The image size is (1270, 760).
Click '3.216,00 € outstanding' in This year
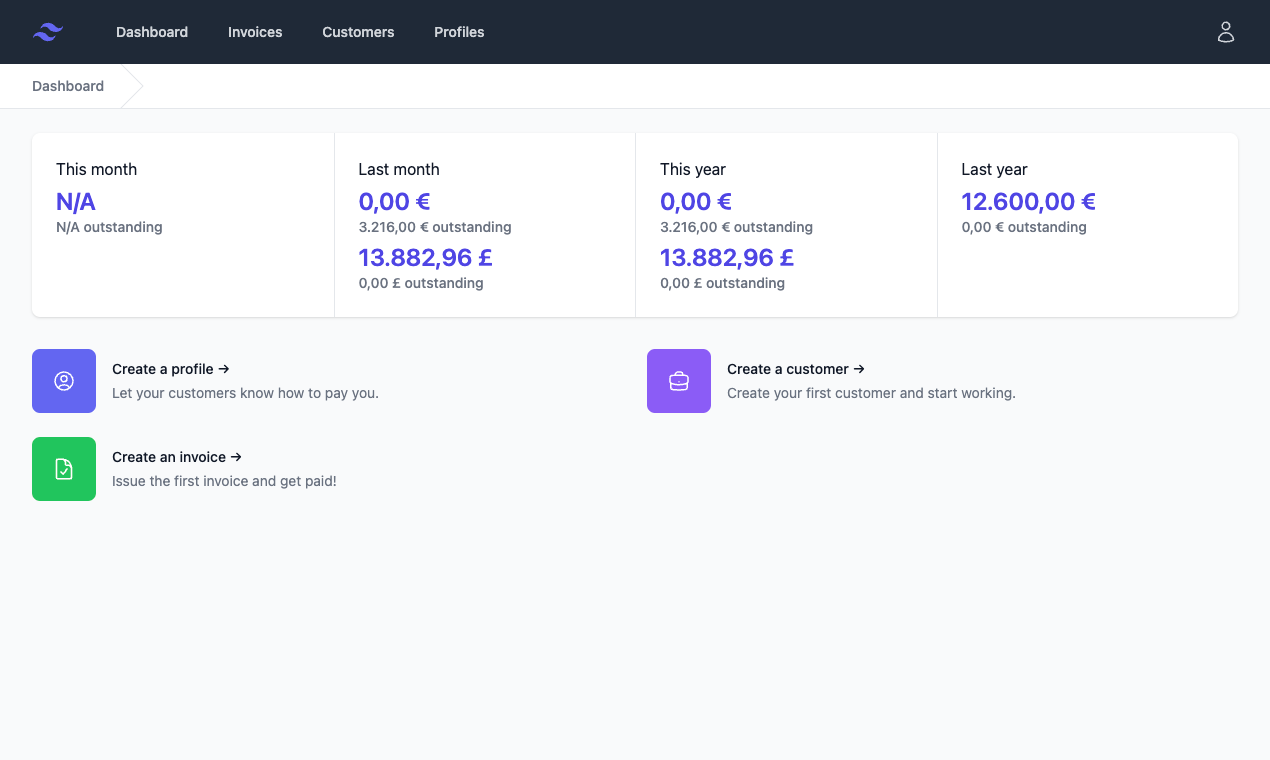tap(736, 227)
